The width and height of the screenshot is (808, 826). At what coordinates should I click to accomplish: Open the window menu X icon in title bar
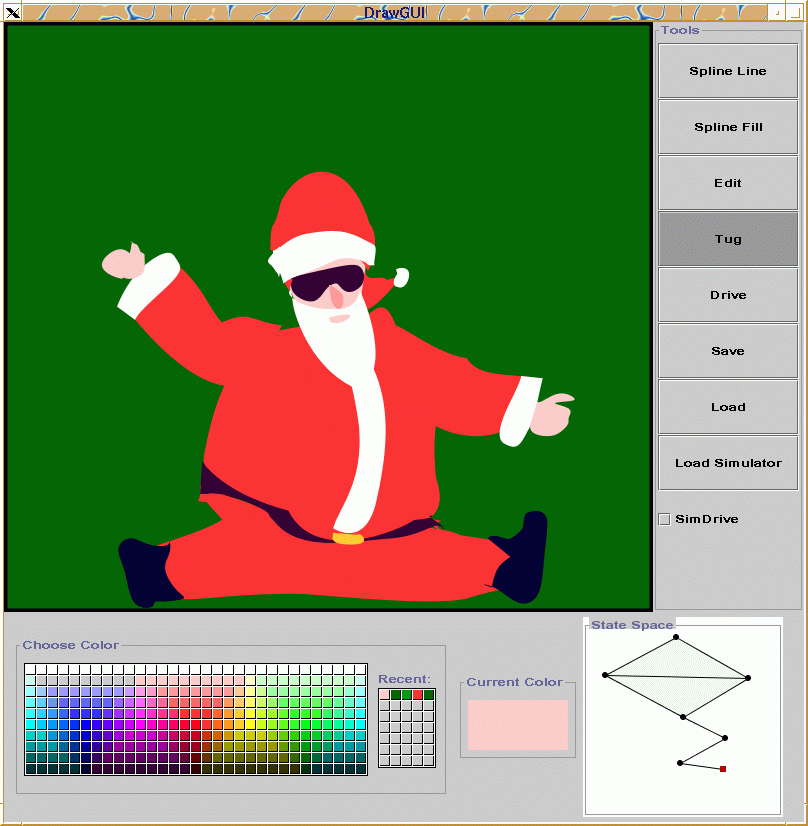point(13,13)
